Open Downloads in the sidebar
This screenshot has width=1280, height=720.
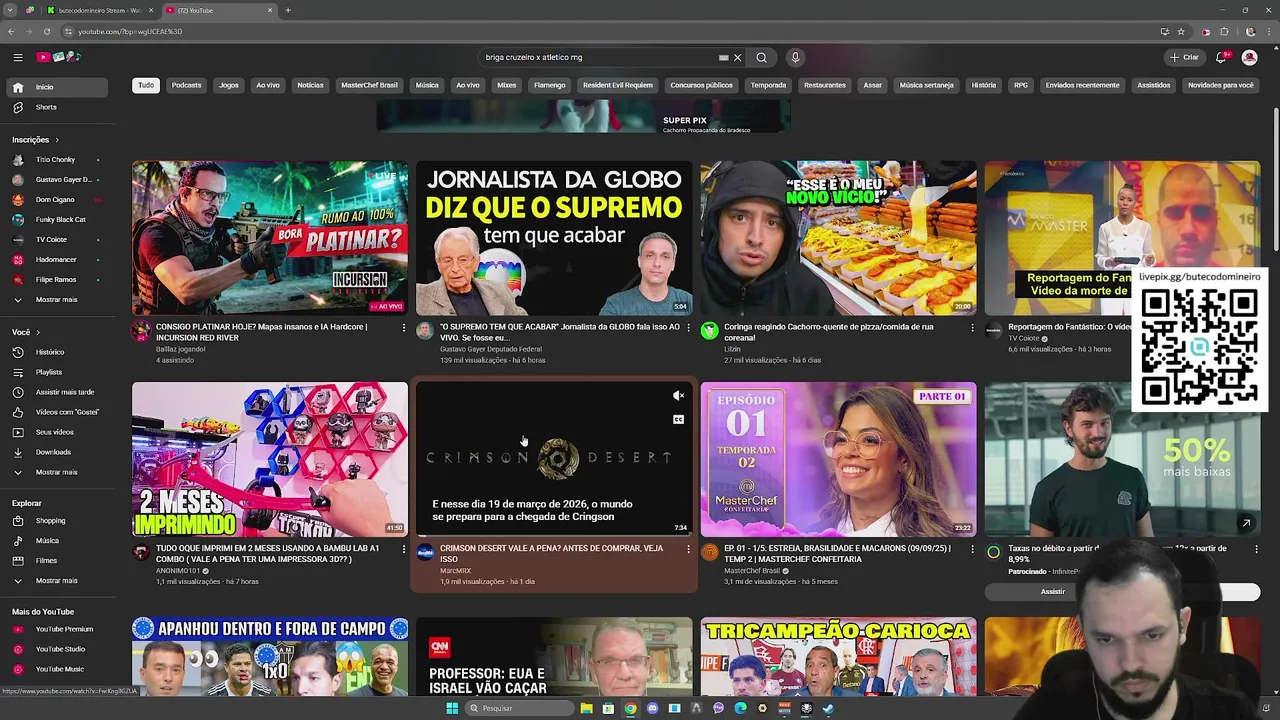(58, 452)
